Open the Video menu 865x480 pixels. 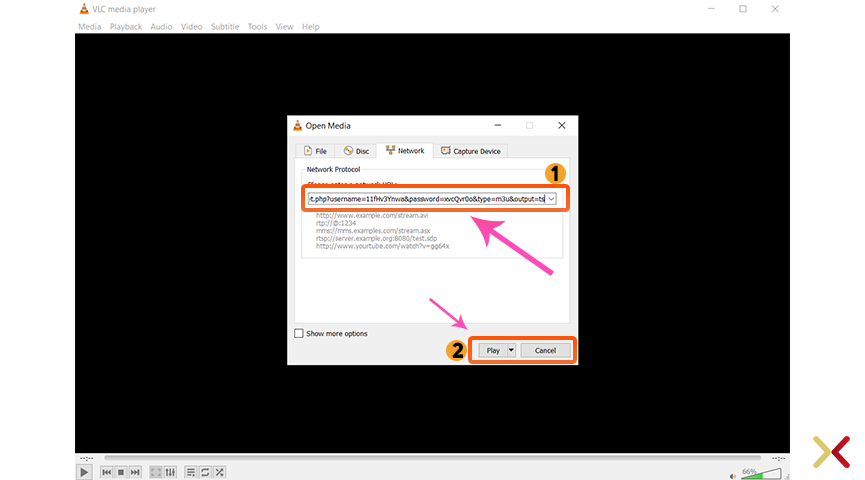point(191,26)
